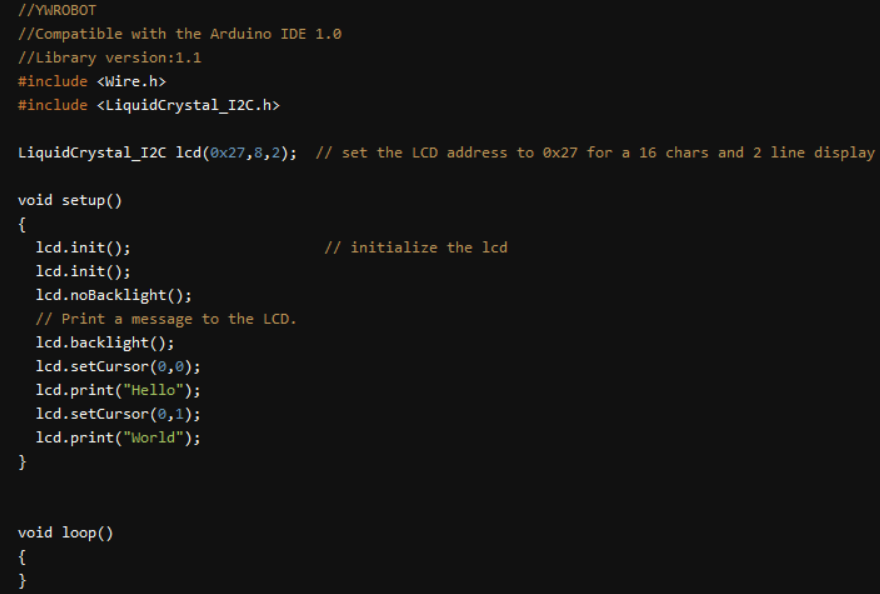The width and height of the screenshot is (880, 594).
Task: Click the void loop() declaration
Action: point(66,533)
